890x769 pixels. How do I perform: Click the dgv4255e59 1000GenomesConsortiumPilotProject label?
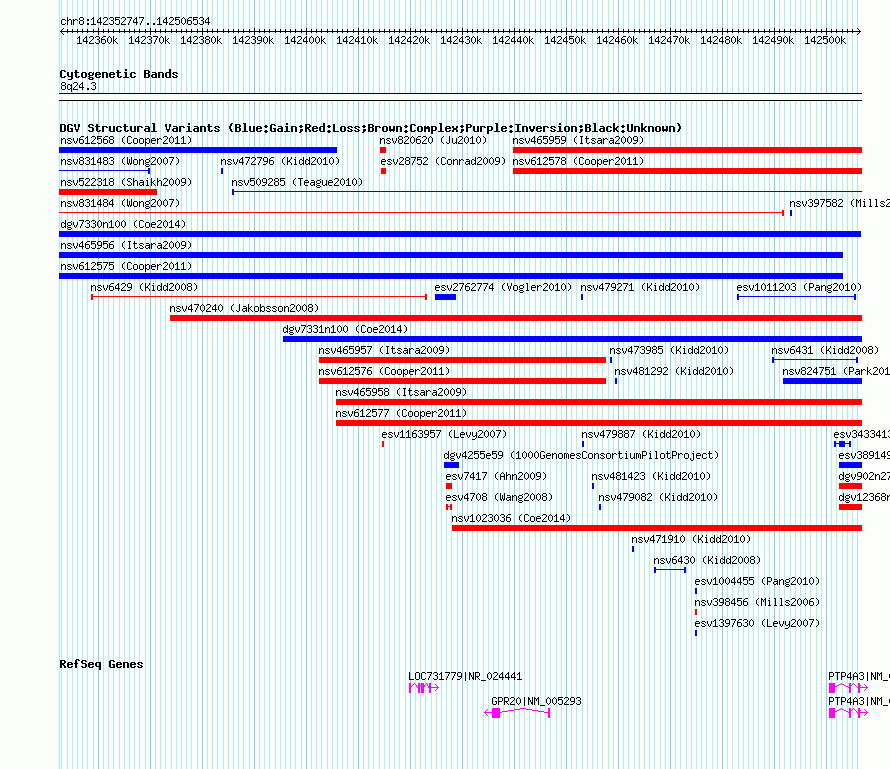click(581, 455)
